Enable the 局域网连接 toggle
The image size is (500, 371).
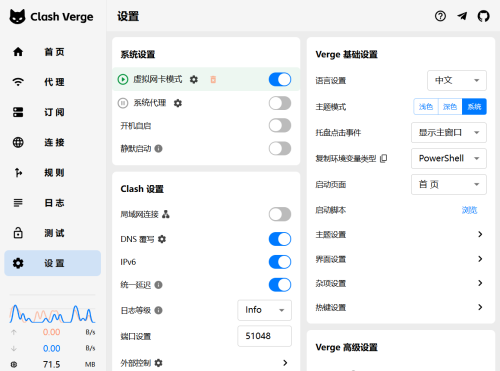[x=280, y=214]
